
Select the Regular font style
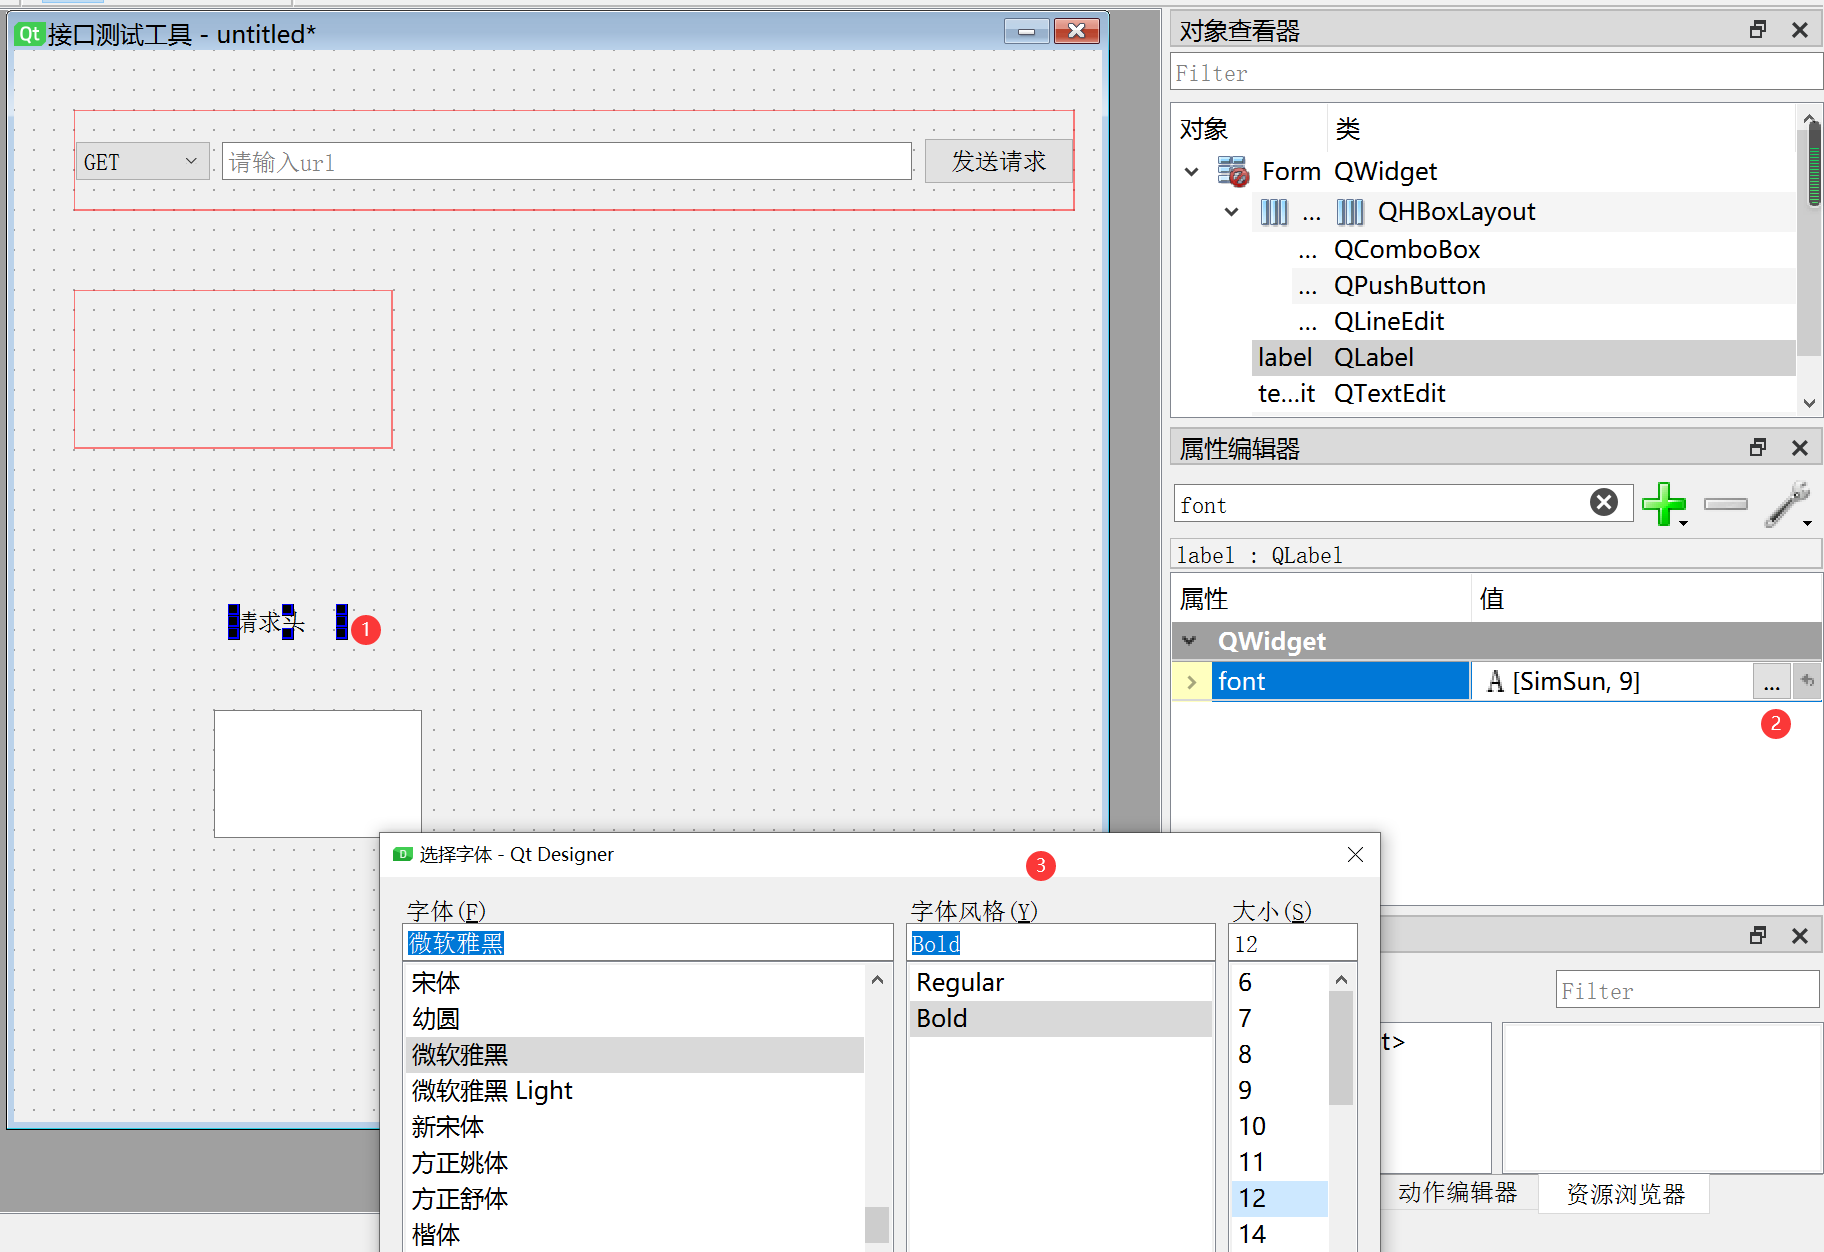[x=960, y=983]
